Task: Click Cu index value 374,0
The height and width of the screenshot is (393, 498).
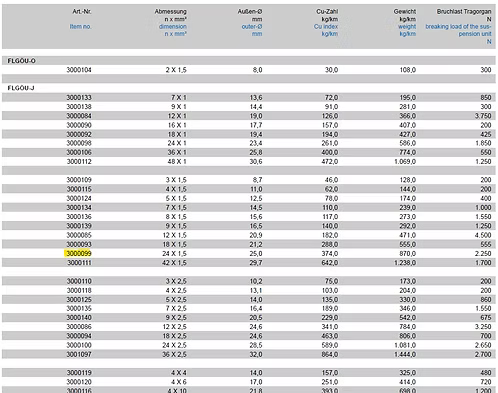Action: point(330,254)
